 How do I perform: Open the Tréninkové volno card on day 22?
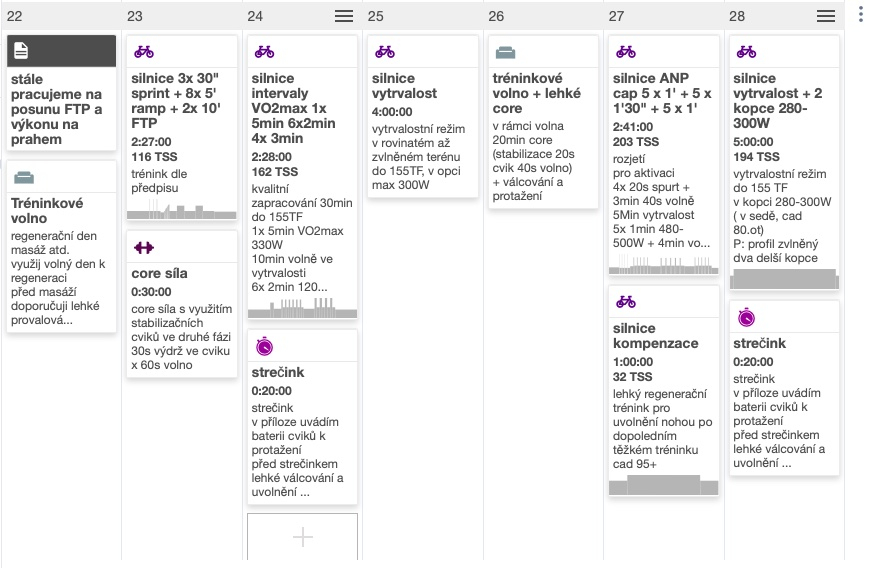click(x=62, y=246)
